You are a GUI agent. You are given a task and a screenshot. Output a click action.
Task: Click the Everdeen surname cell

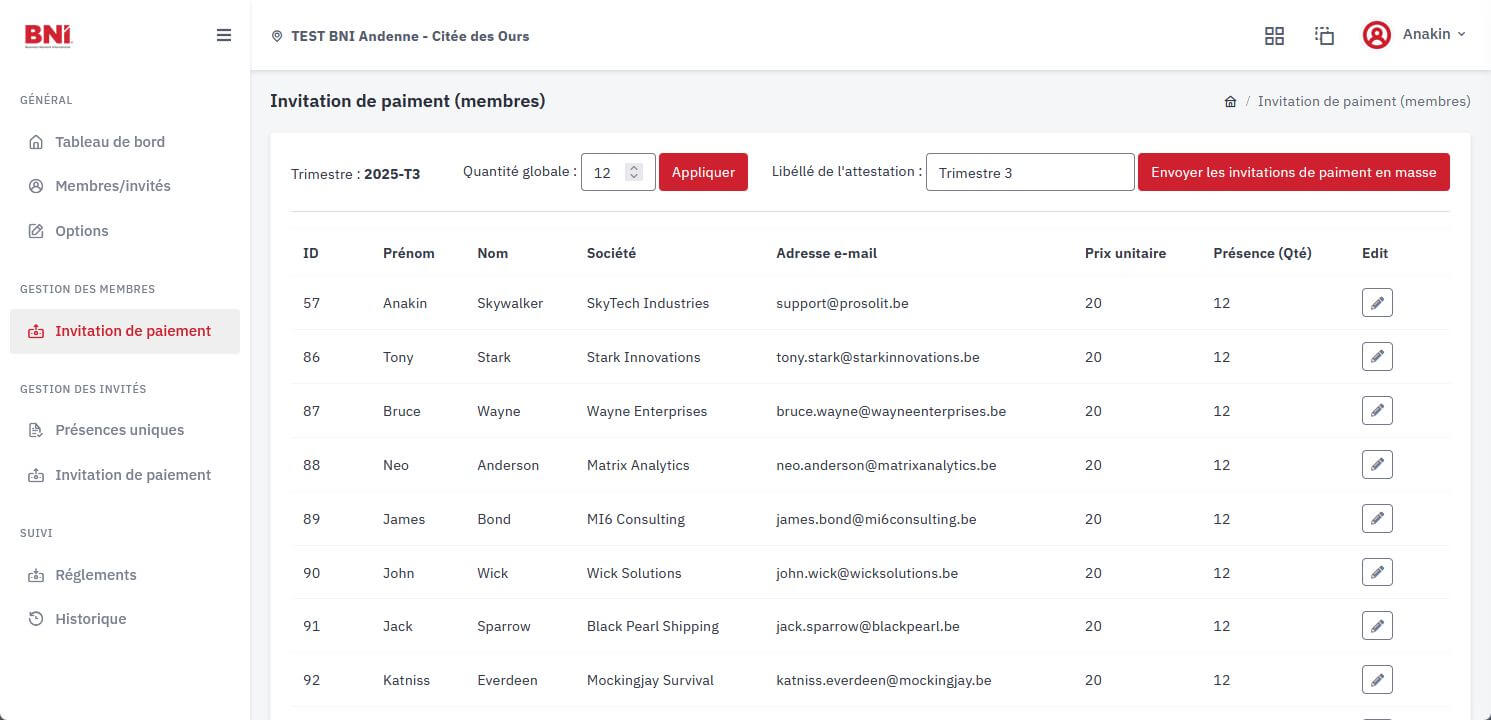point(507,680)
